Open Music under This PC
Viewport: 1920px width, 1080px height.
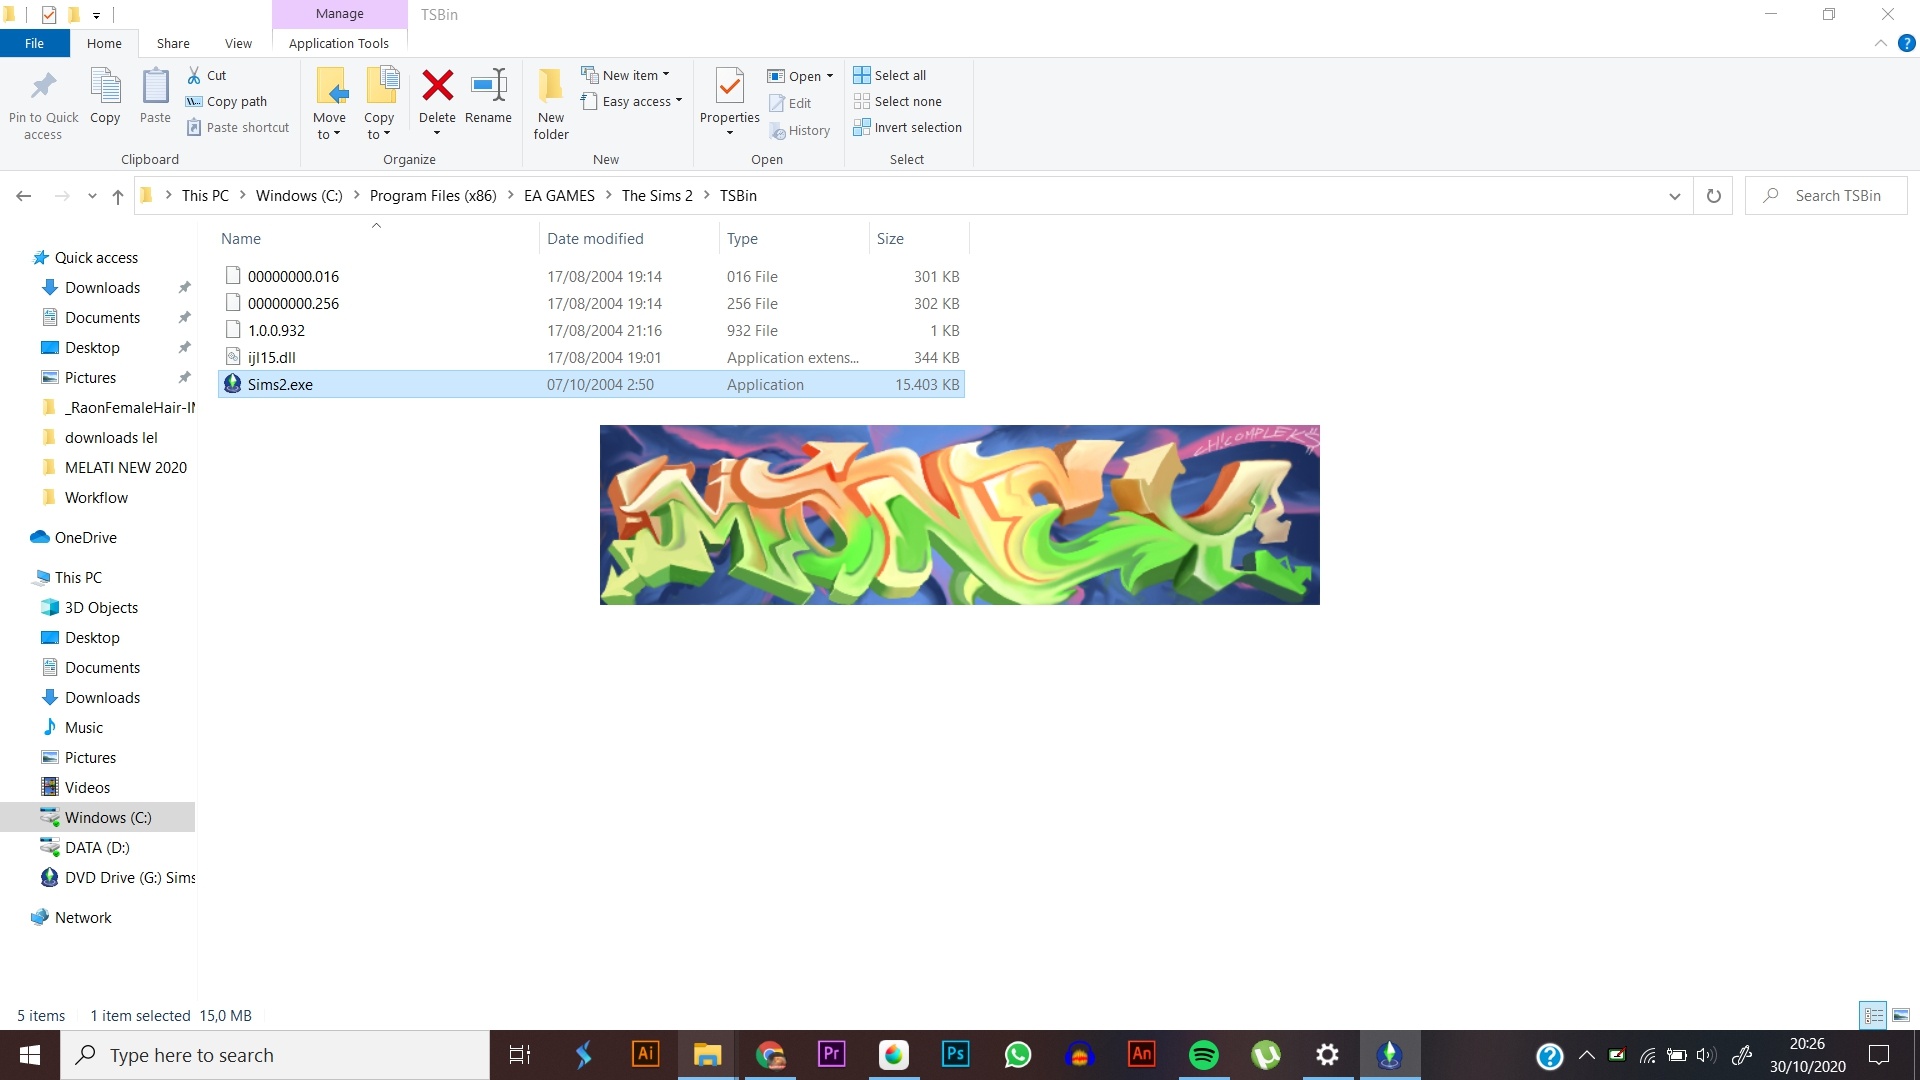pos(84,727)
